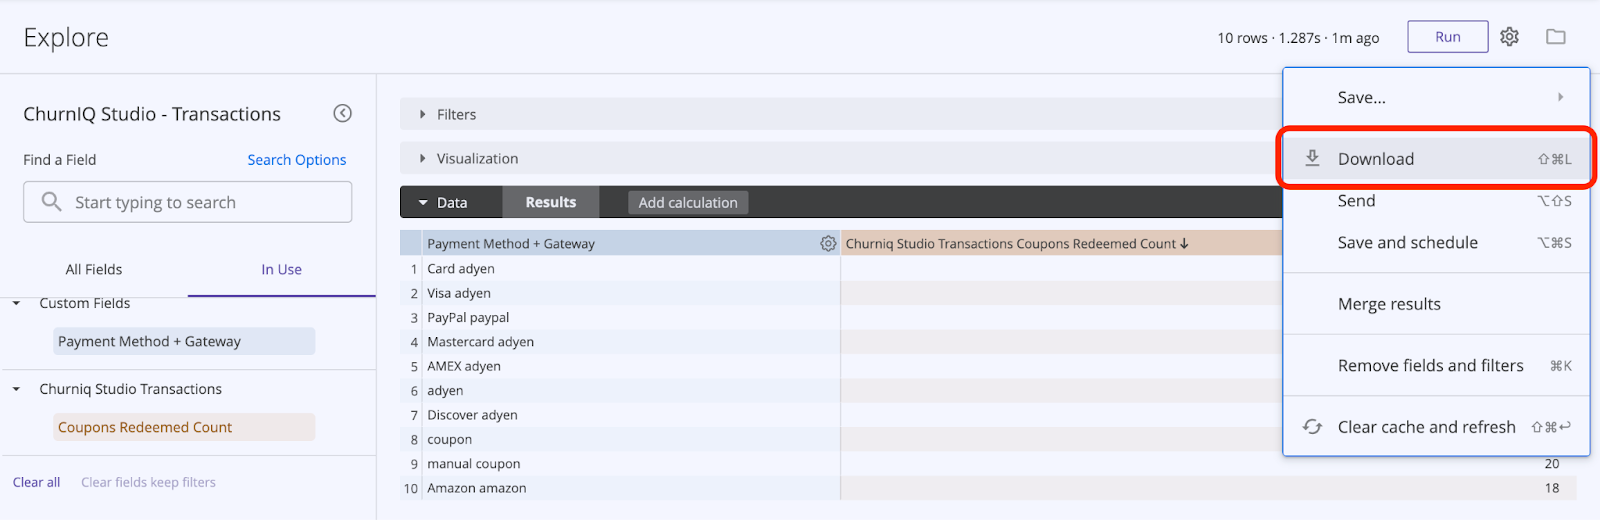The height and width of the screenshot is (520, 1600).
Task: Click the Download arrow icon
Action: coord(1312,158)
